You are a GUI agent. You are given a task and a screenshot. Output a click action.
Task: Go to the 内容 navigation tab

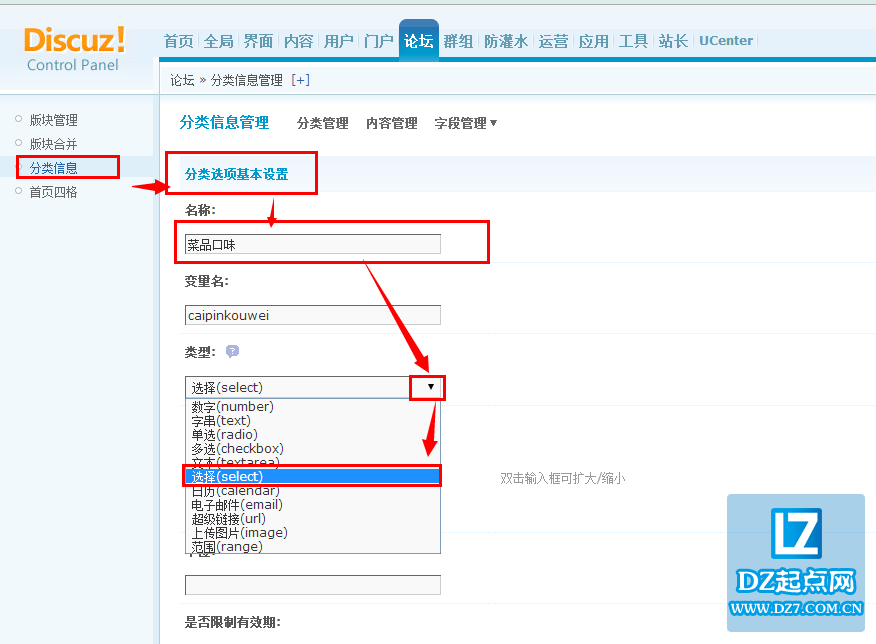pyautogui.click(x=298, y=41)
